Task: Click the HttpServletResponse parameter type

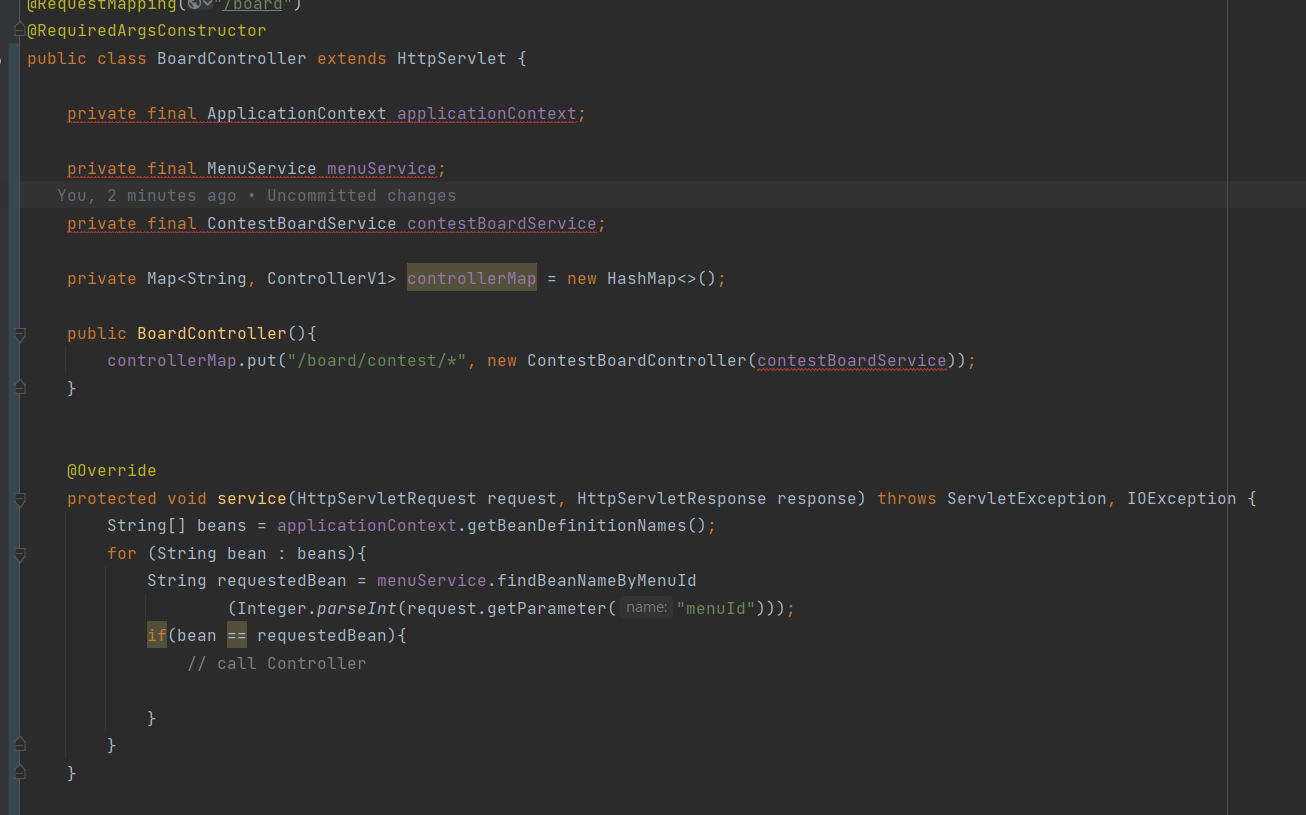Action: pyautogui.click(x=672, y=498)
